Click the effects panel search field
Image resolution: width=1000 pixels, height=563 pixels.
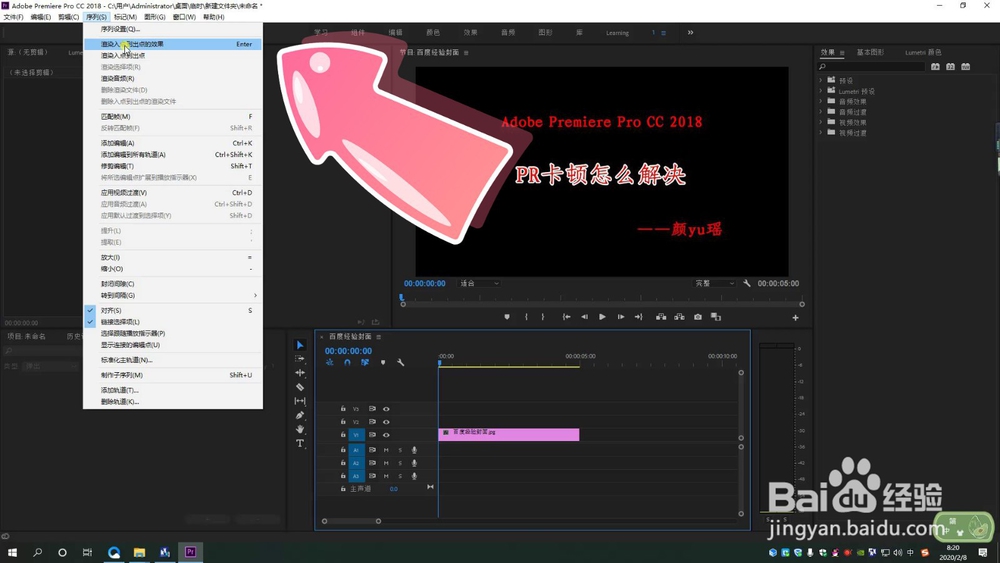coord(872,66)
